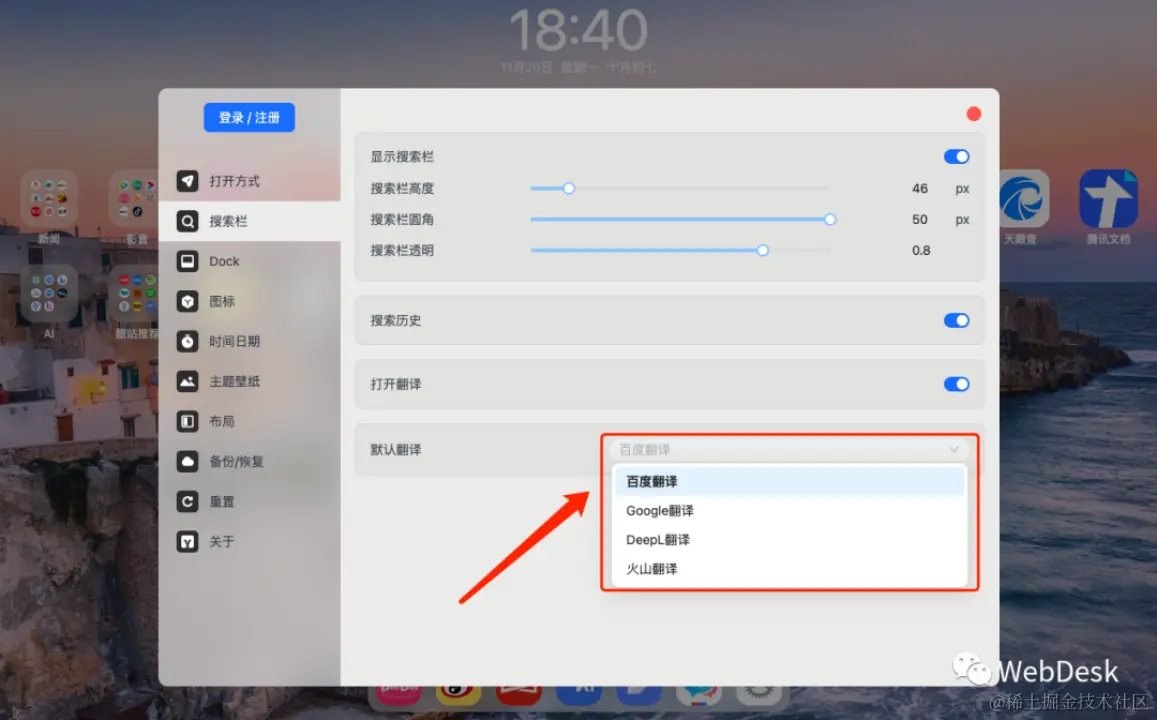
Task: Open the 影音 folder on the desktop
Action: pyautogui.click(x=134, y=199)
